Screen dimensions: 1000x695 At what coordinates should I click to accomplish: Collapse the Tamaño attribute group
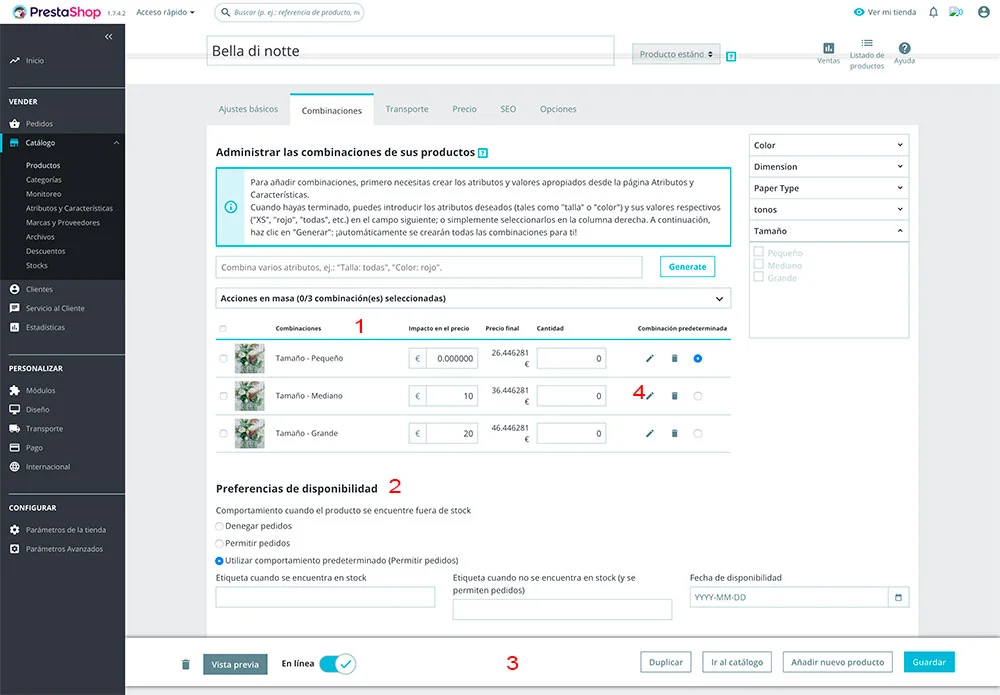tap(828, 231)
